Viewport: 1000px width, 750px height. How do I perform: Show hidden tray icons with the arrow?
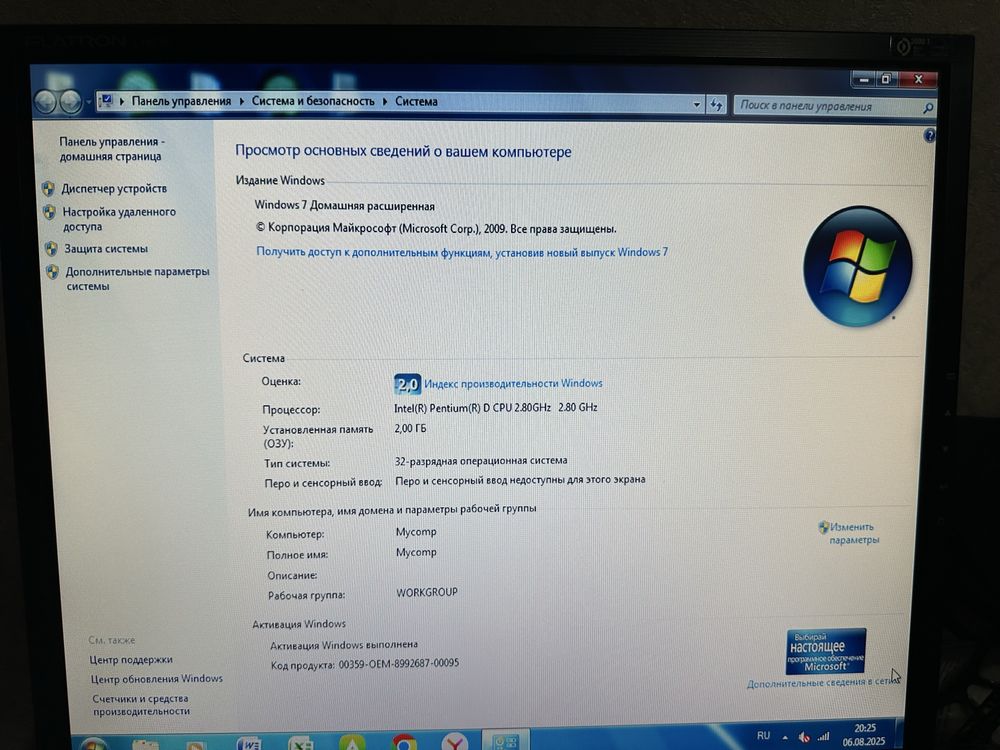click(784, 737)
